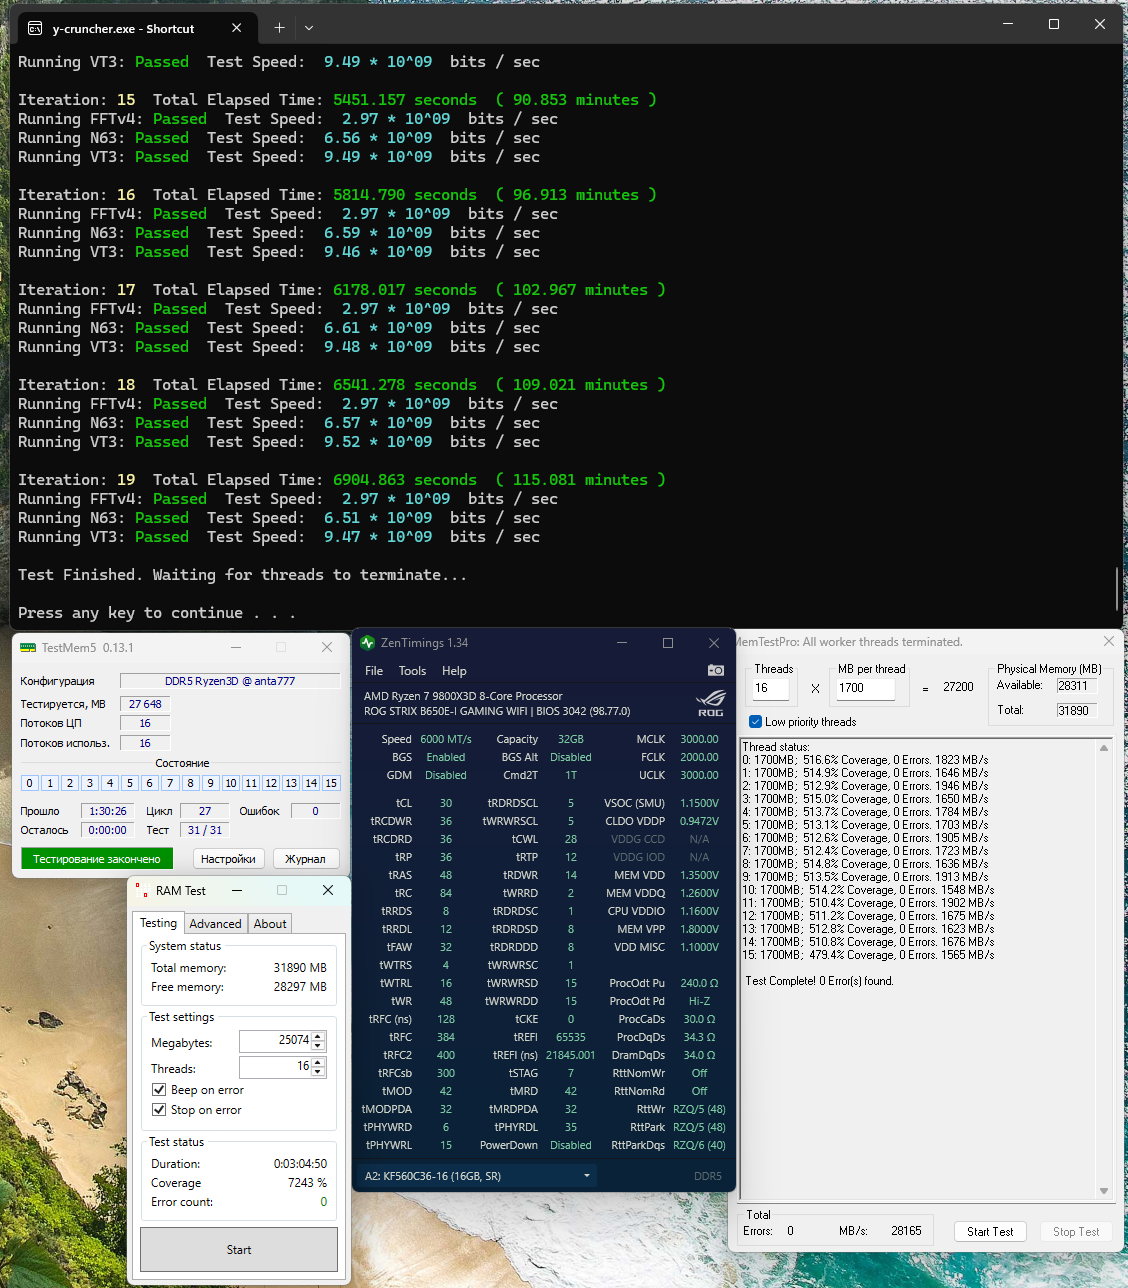Select MemTestPro thread 0 status line
The image size is (1128, 1288).
pos(865,760)
